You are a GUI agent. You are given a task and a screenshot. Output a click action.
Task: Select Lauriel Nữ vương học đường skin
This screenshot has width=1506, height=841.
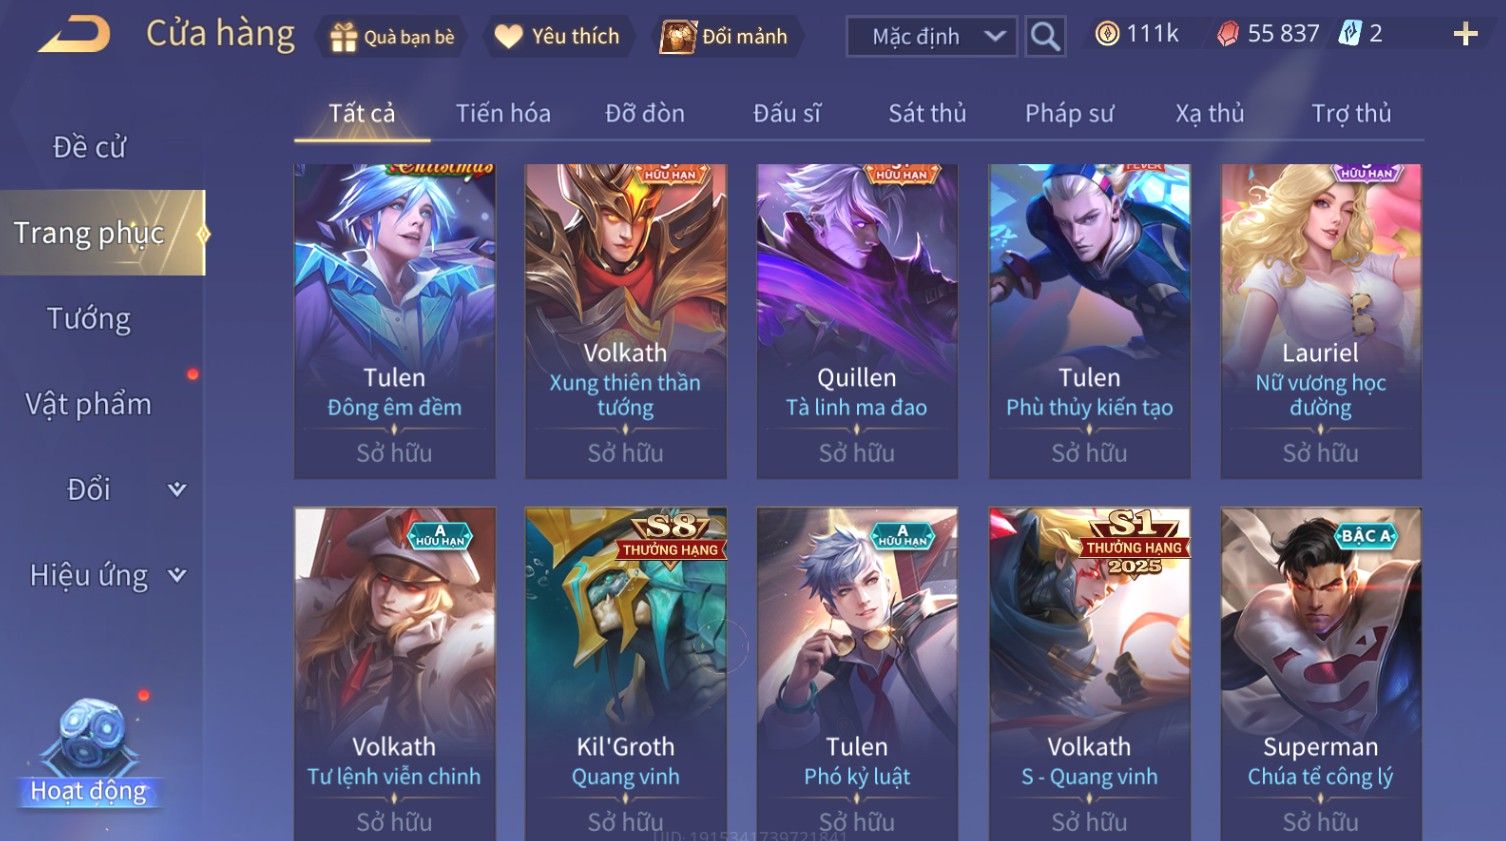click(x=1321, y=321)
